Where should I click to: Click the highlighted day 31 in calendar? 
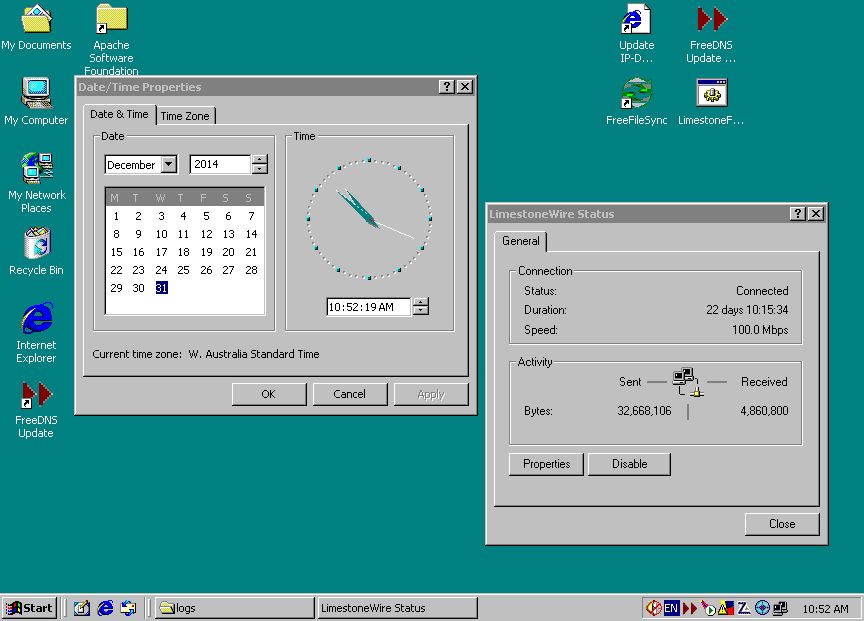coord(161,288)
